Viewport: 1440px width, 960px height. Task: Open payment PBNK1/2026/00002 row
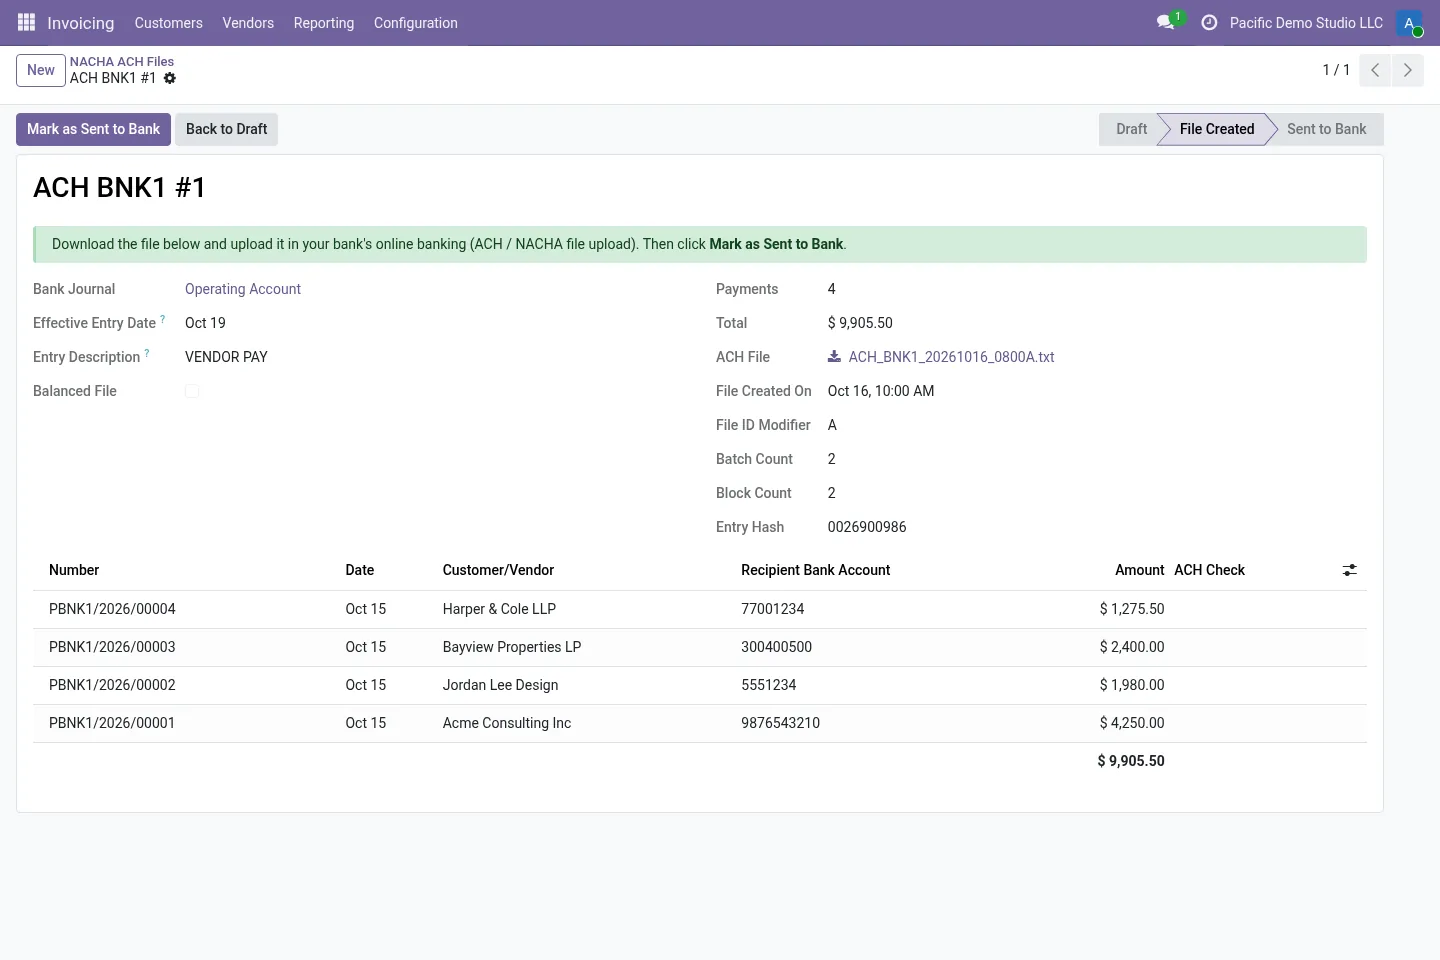coord(700,685)
